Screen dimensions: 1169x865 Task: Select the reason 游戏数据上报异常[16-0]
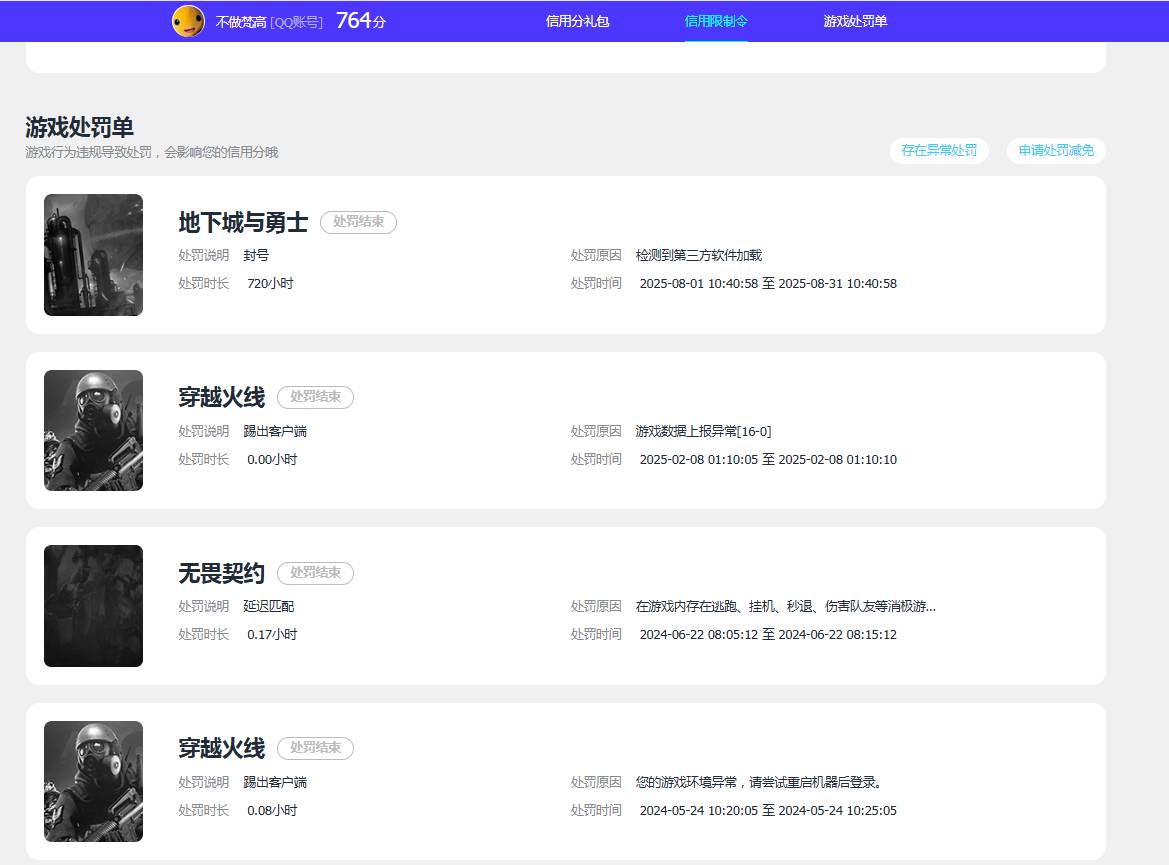pos(703,431)
